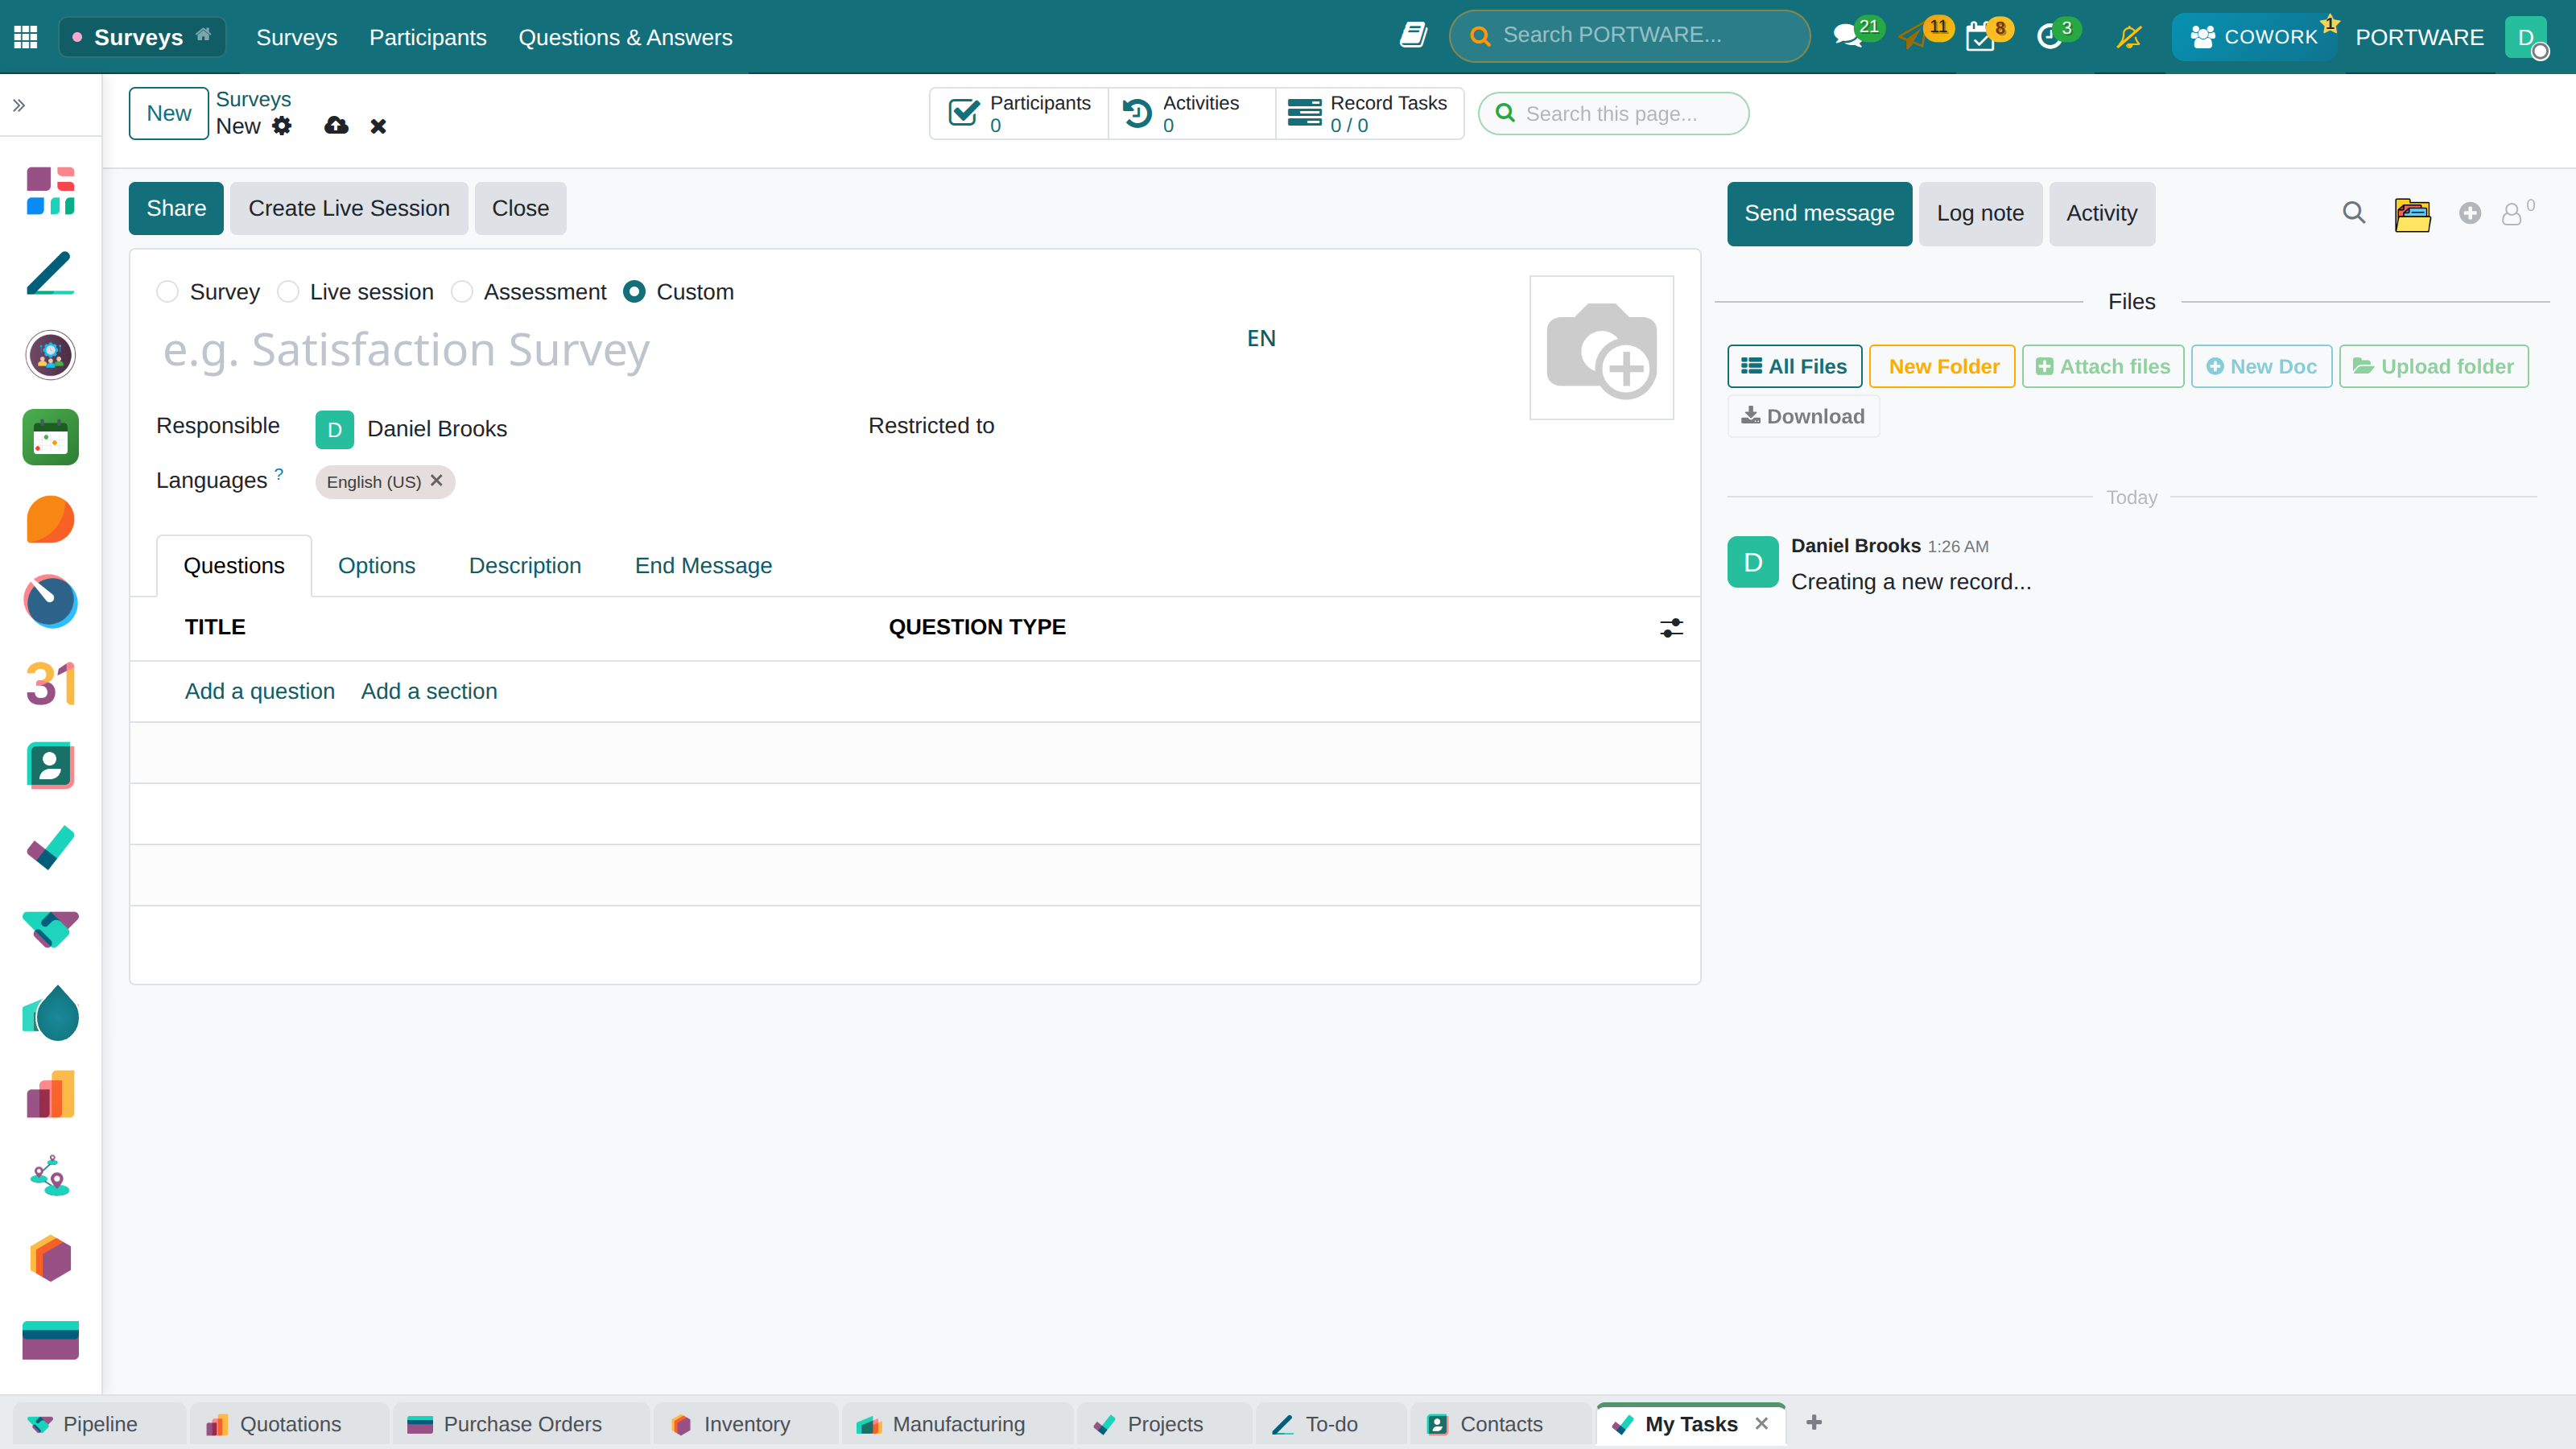
Task: Open the COWORK company switcher
Action: pyautogui.click(x=2254, y=37)
